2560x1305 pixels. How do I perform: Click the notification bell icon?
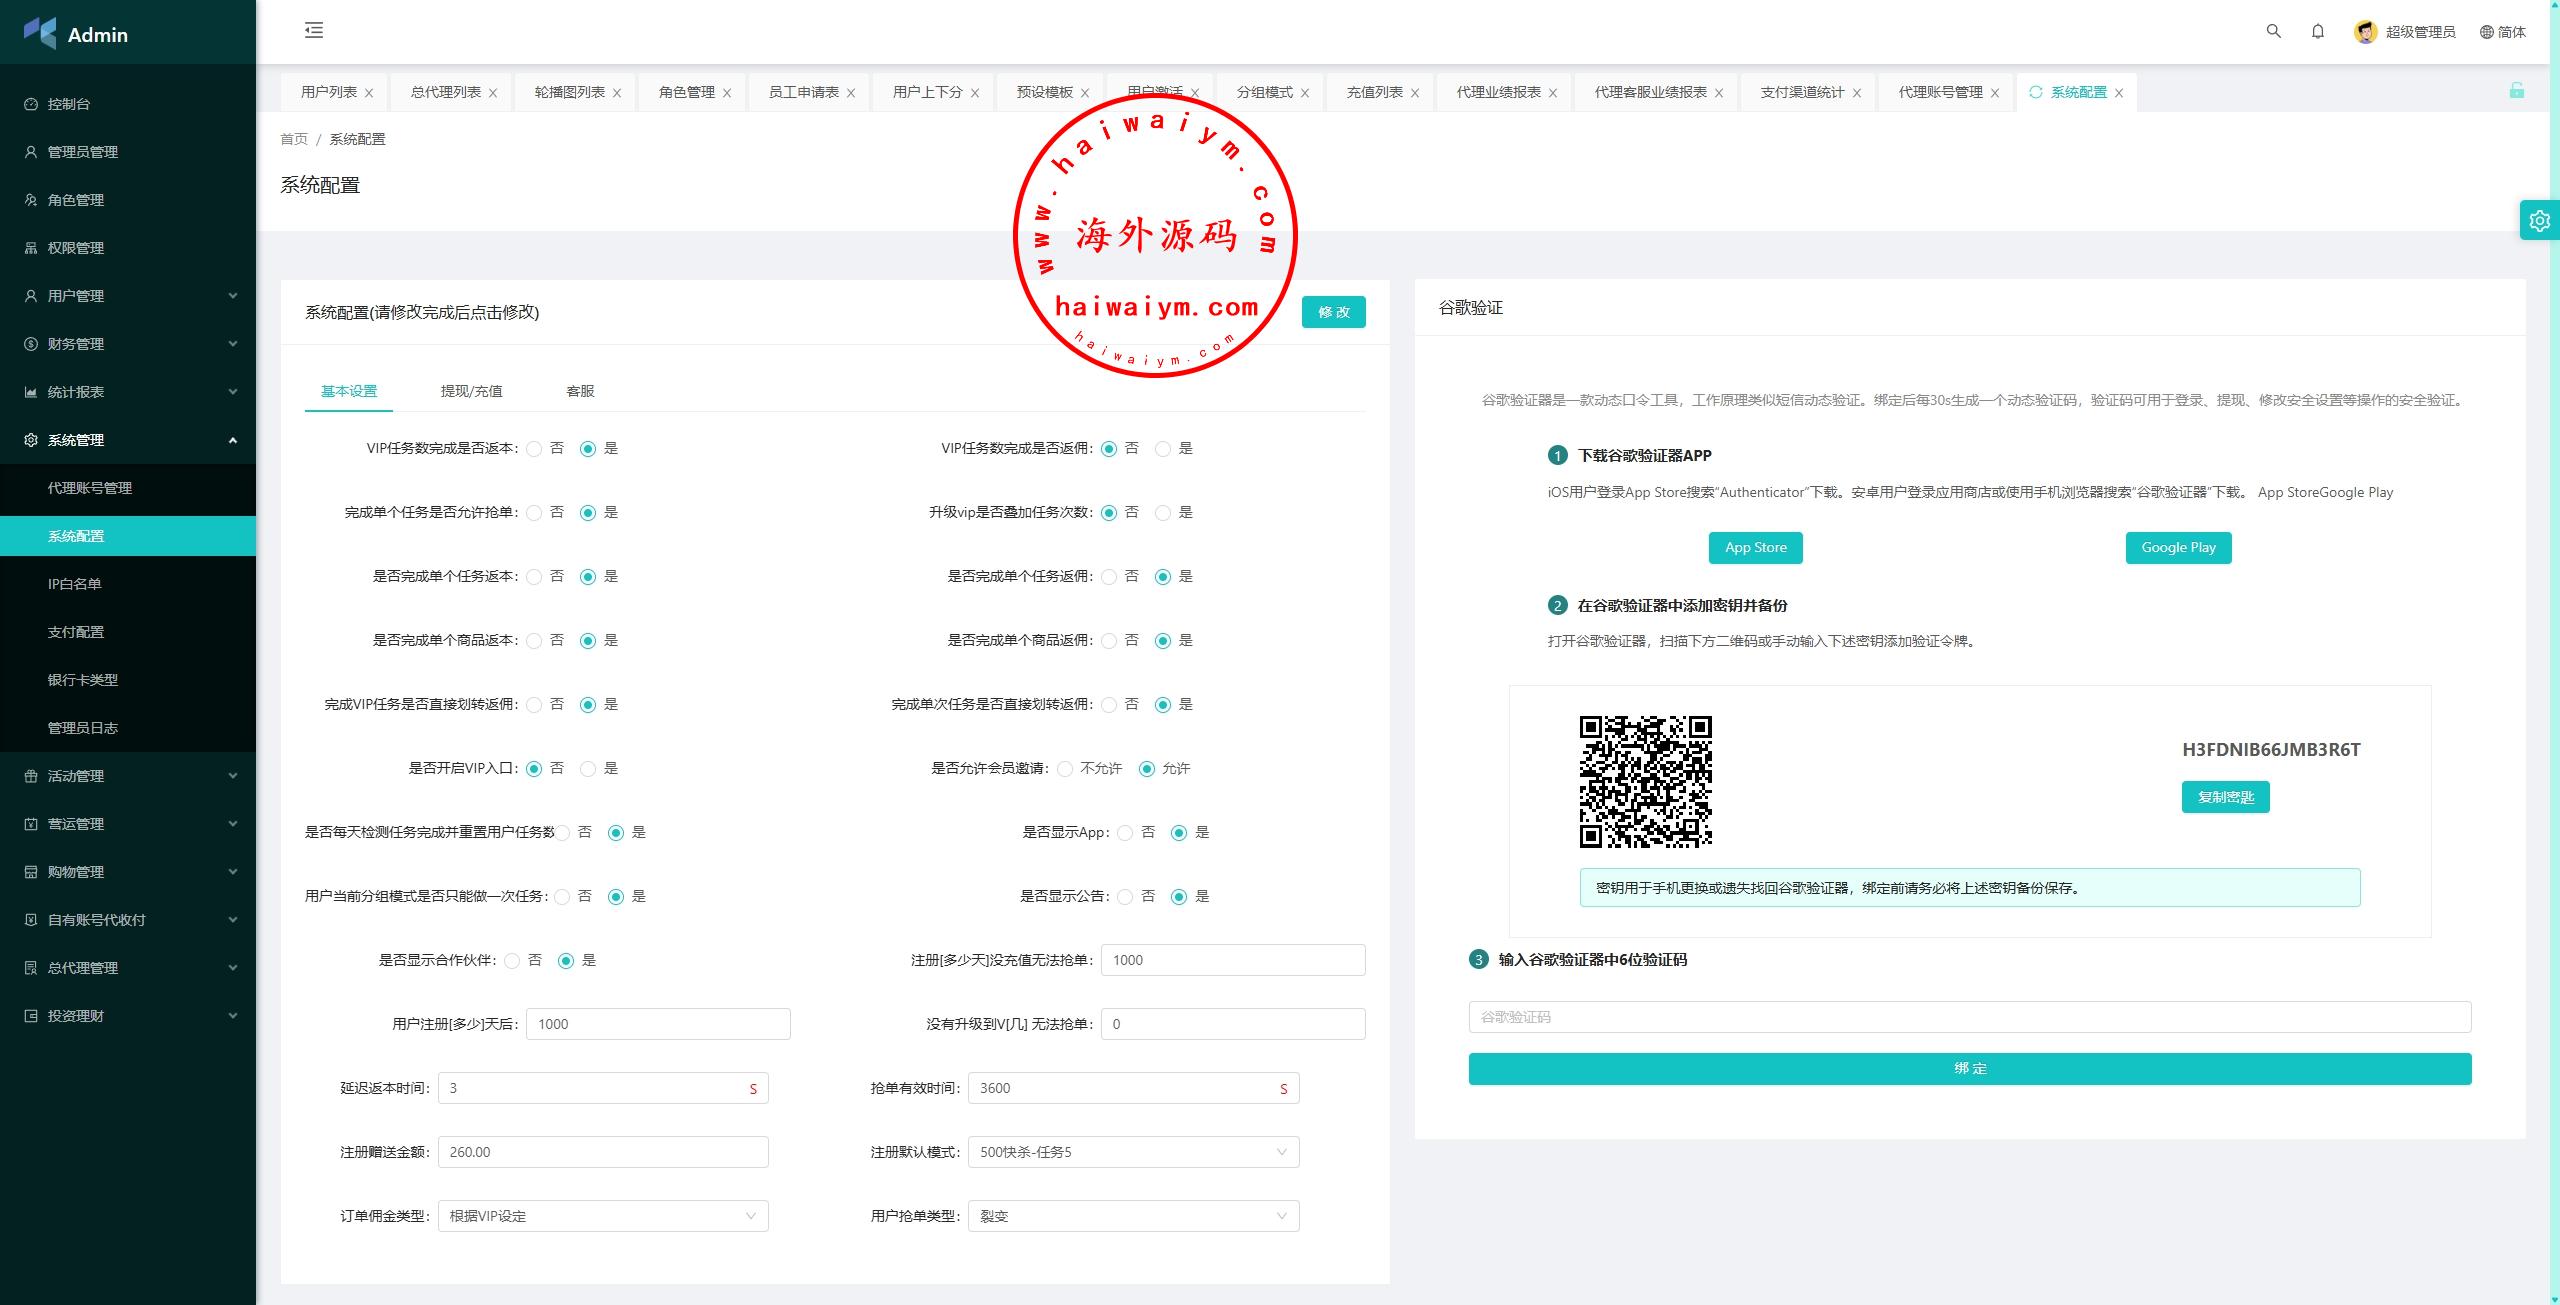pos(2317,31)
